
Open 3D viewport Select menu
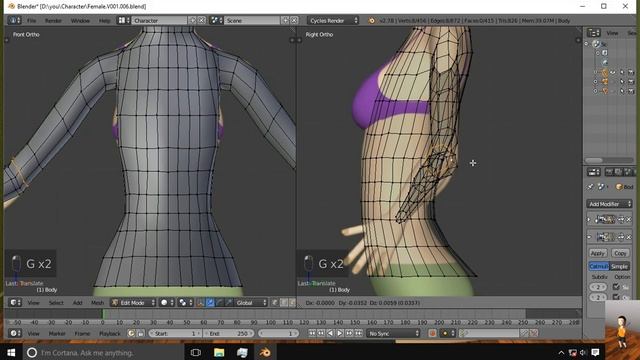(56, 302)
